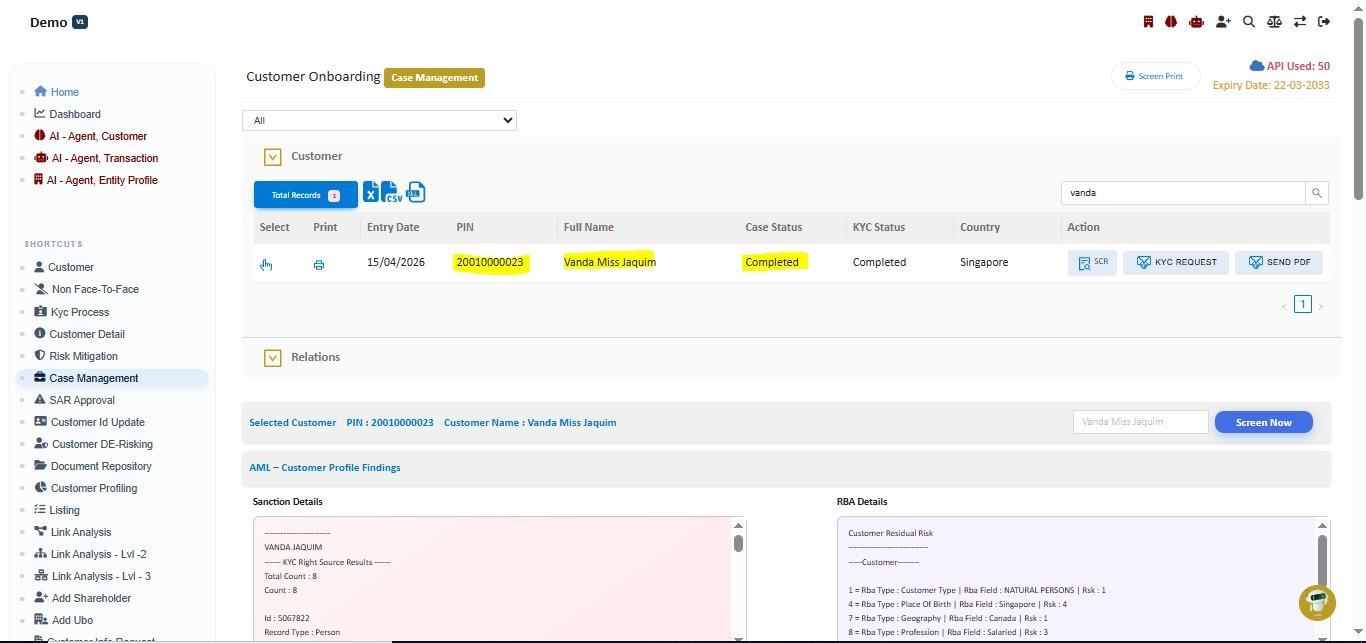Open SAR Approval in the shortcuts menu
The image size is (1366, 643).
82,400
